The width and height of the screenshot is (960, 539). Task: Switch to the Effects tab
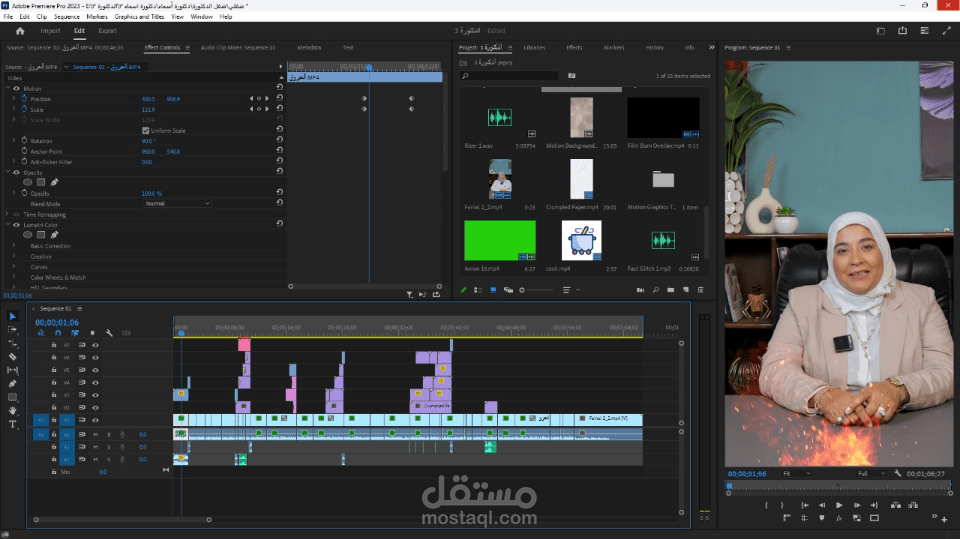(574, 47)
